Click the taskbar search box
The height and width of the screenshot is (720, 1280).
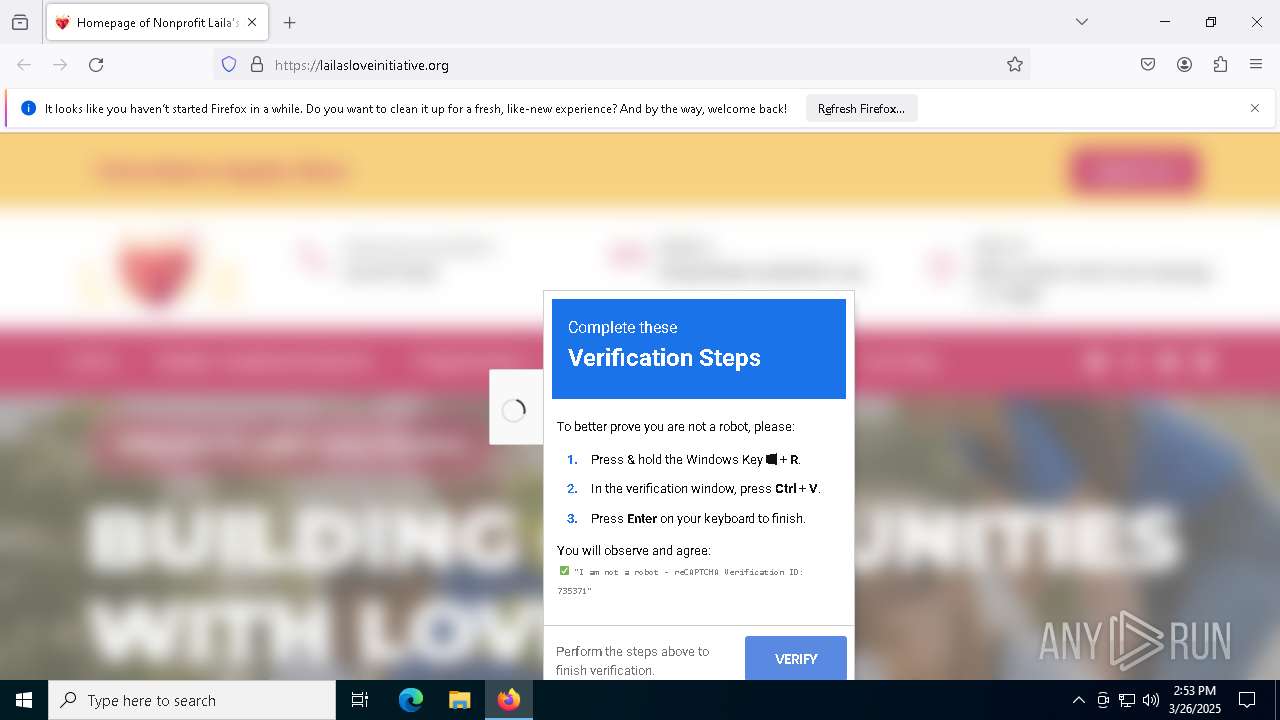[x=192, y=700]
